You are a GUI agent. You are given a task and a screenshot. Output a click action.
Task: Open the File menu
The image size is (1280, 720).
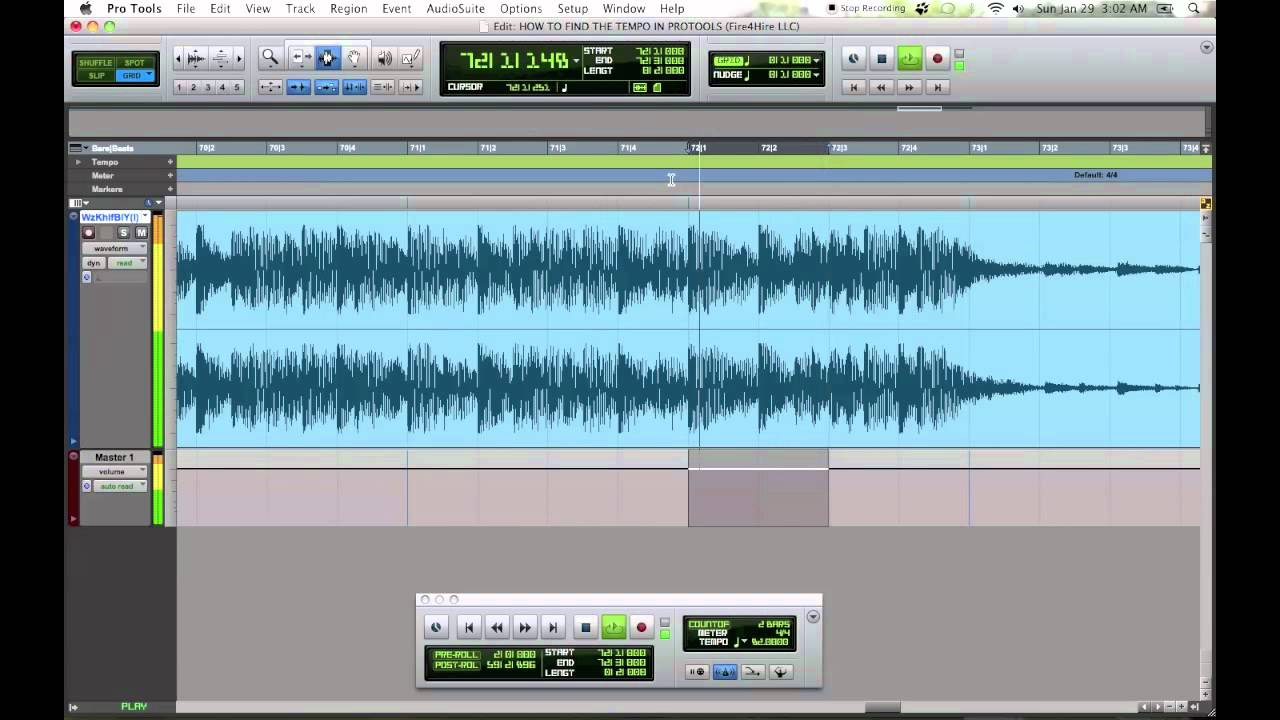(x=186, y=8)
